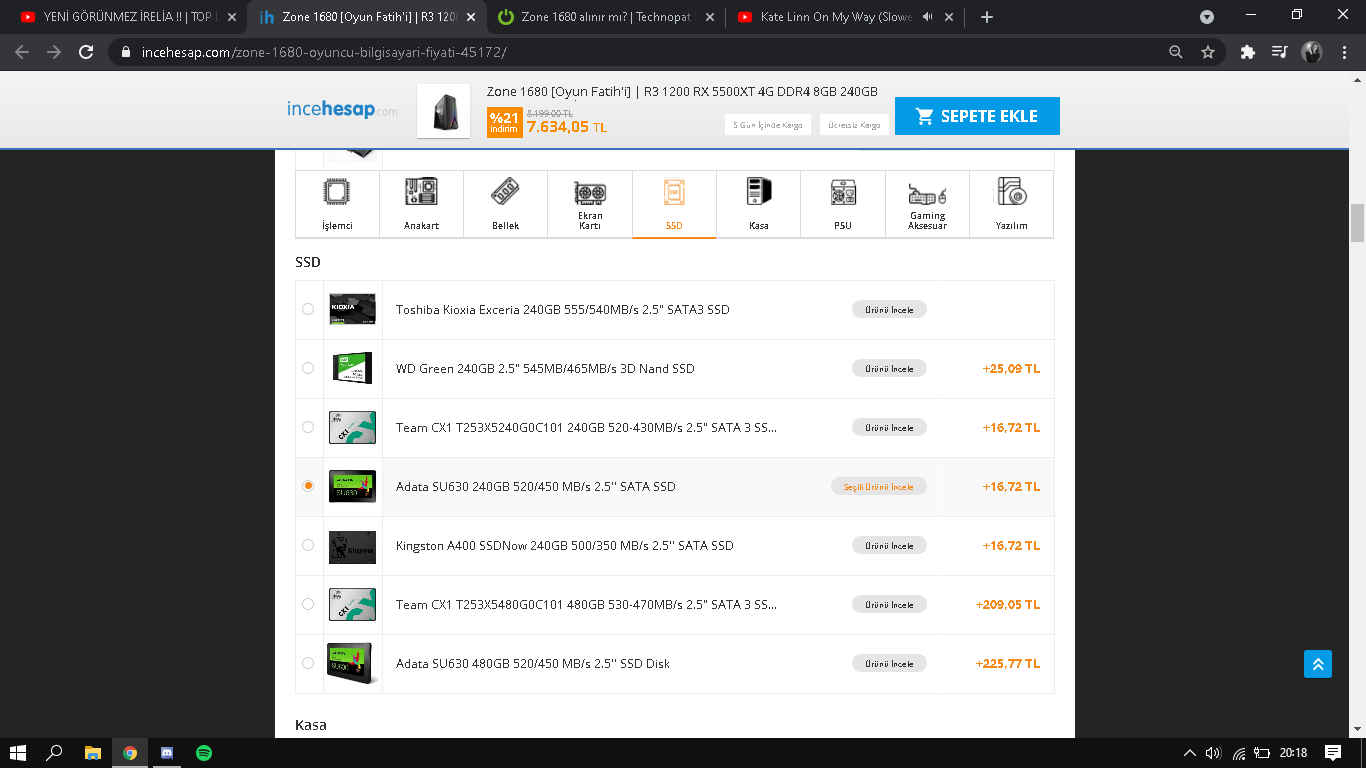Click the Toshiba Kioxia SSD thumbnail
Viewport: 1366px width, 768px height.
[x=352, y=309]
